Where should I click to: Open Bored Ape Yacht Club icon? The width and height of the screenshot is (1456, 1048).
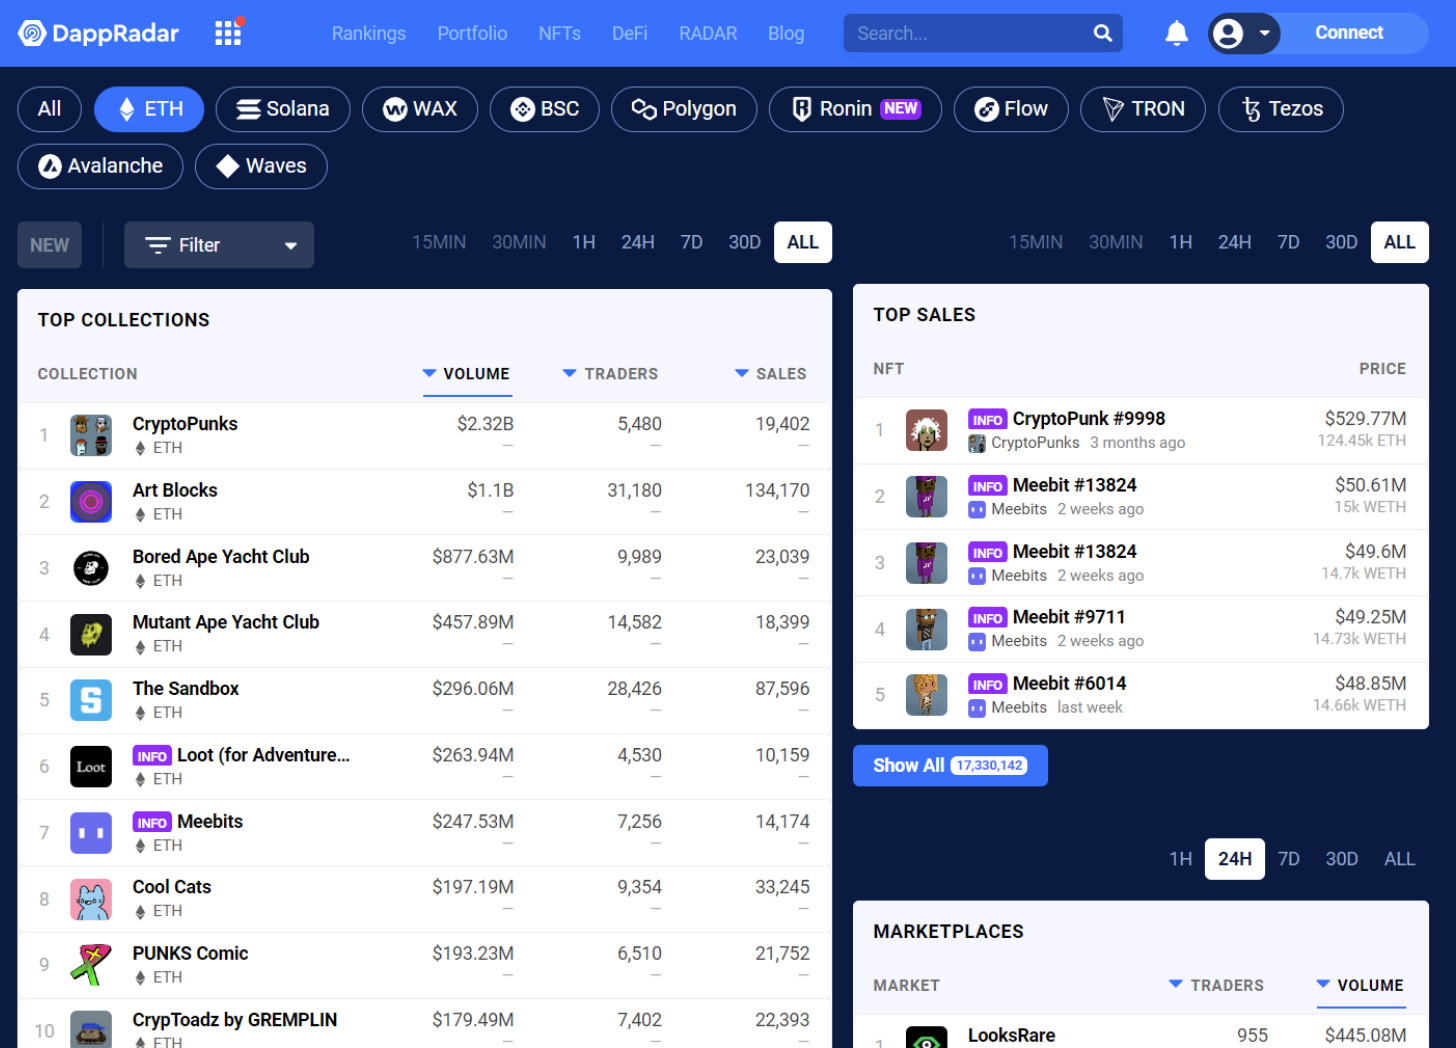91,568
